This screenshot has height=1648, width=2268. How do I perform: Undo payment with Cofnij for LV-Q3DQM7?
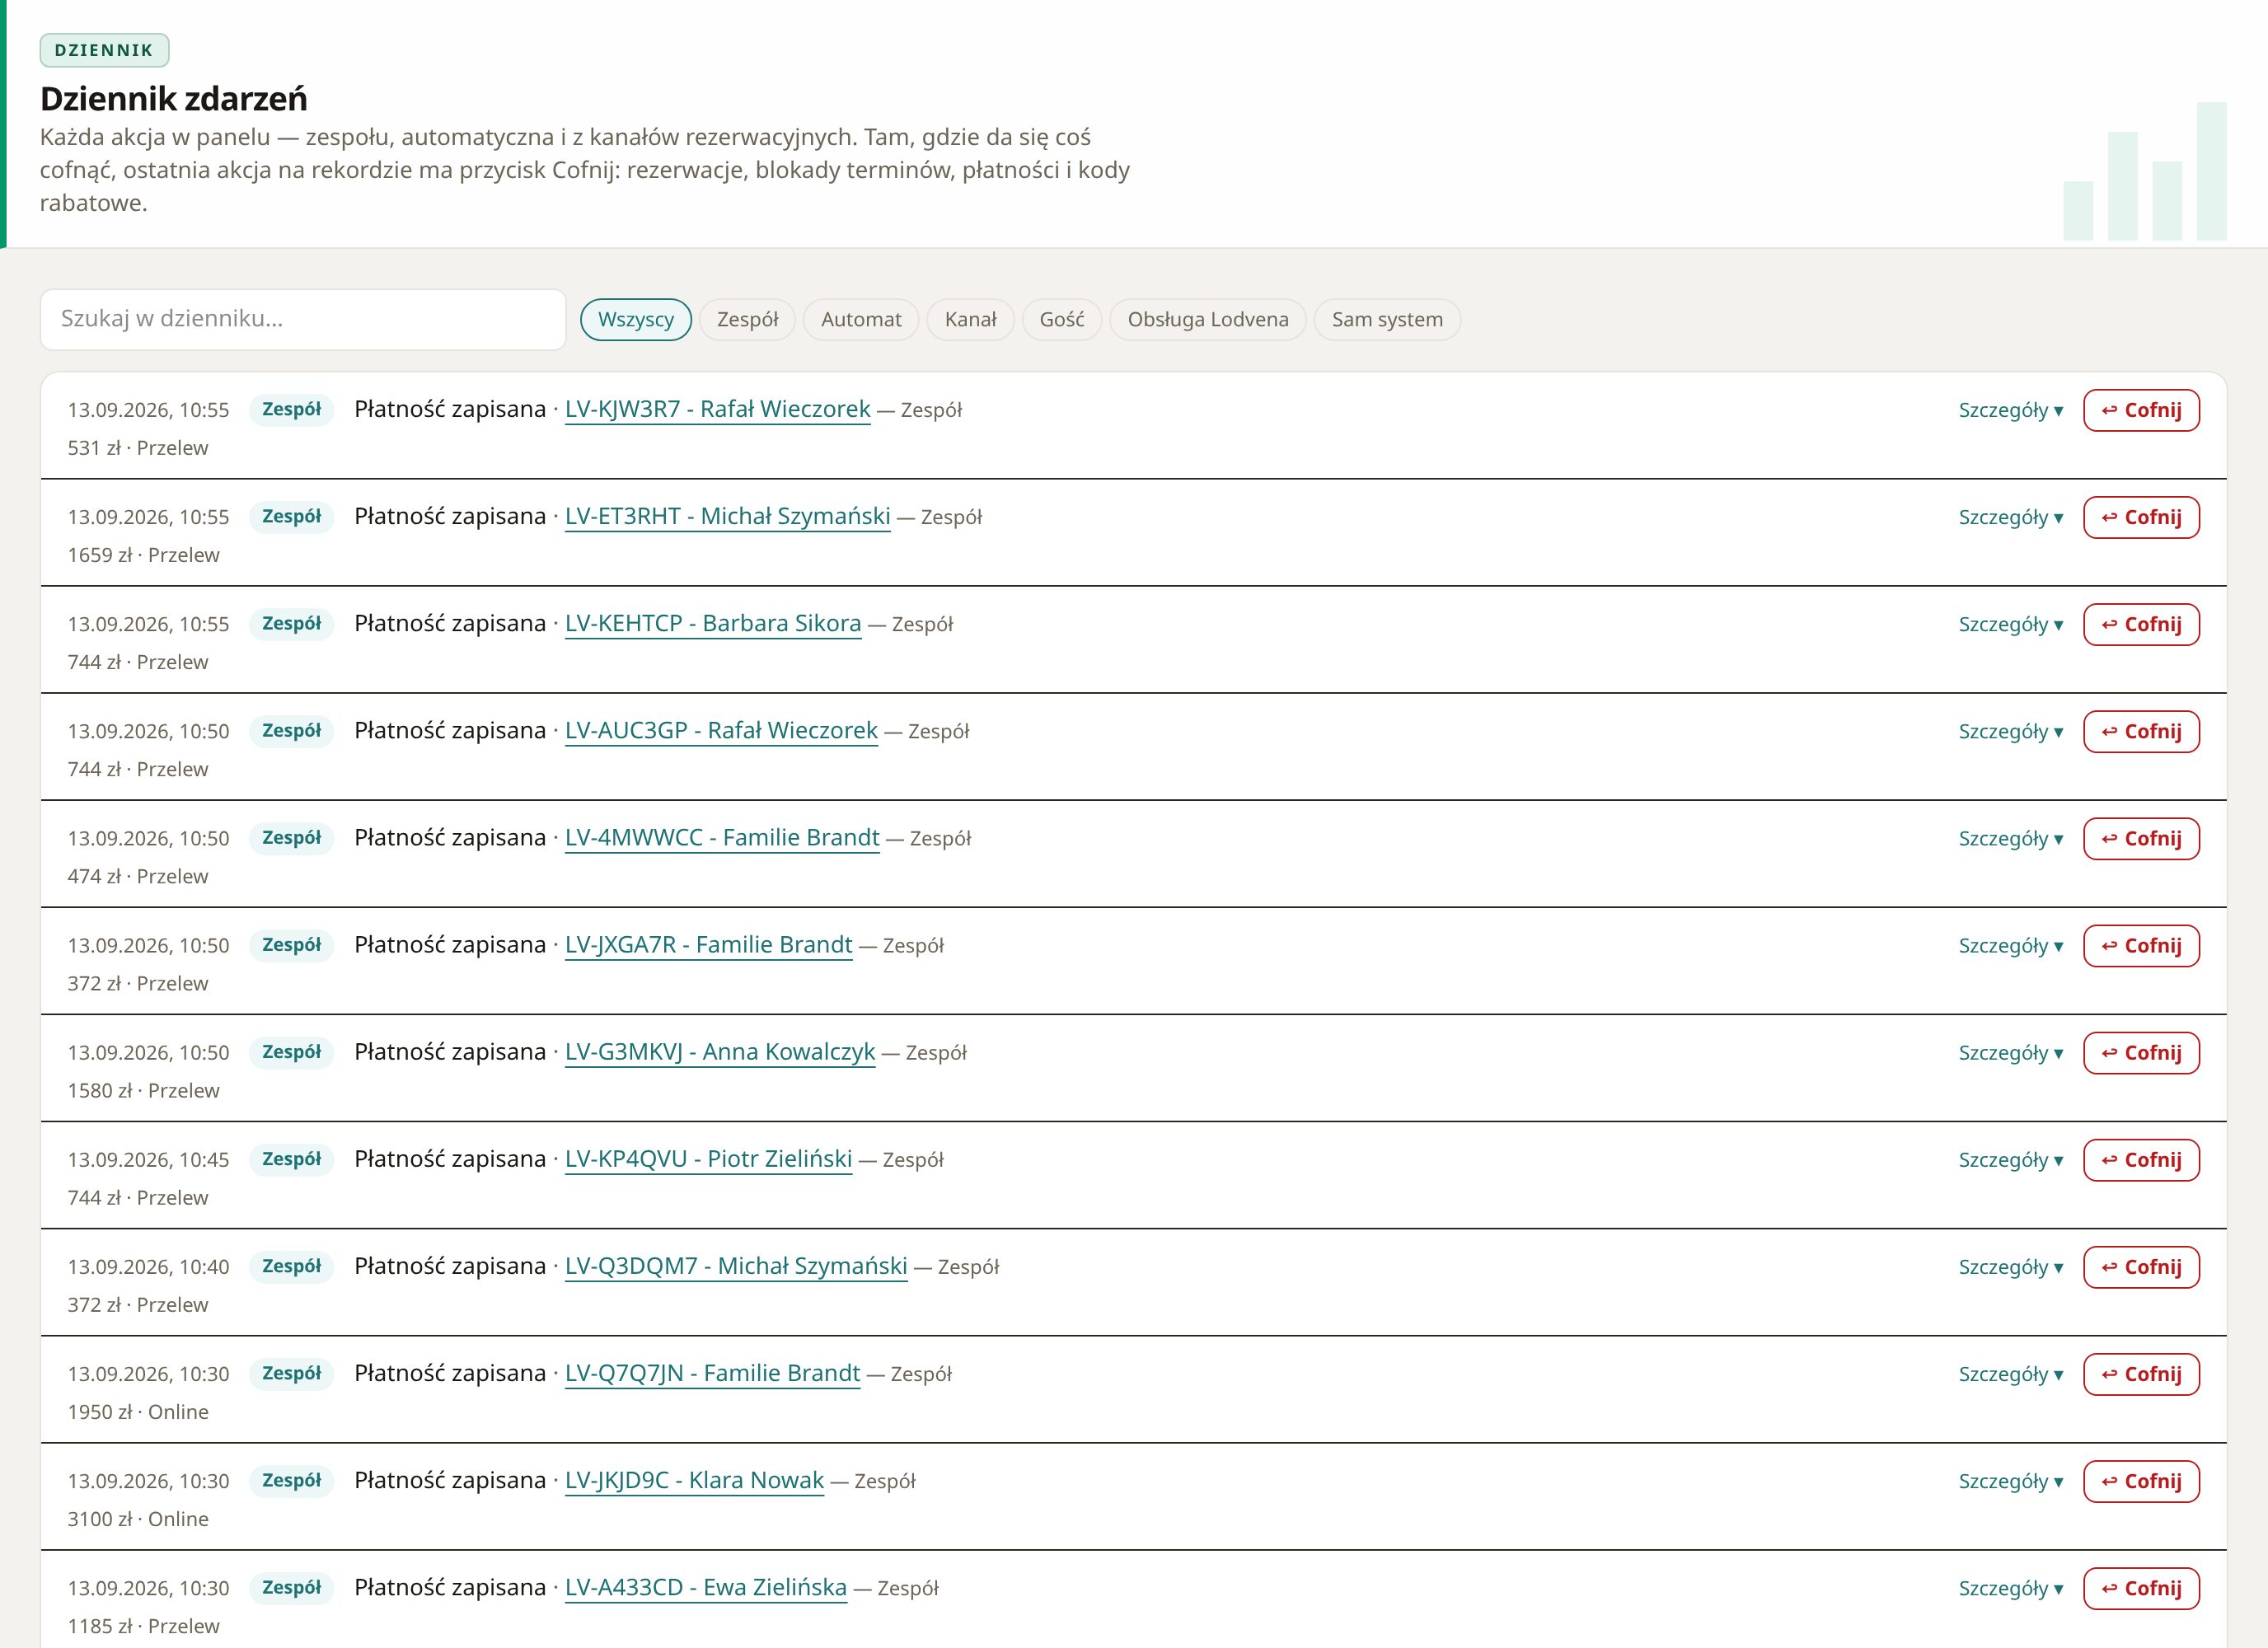click(x=2141, y=1266)
